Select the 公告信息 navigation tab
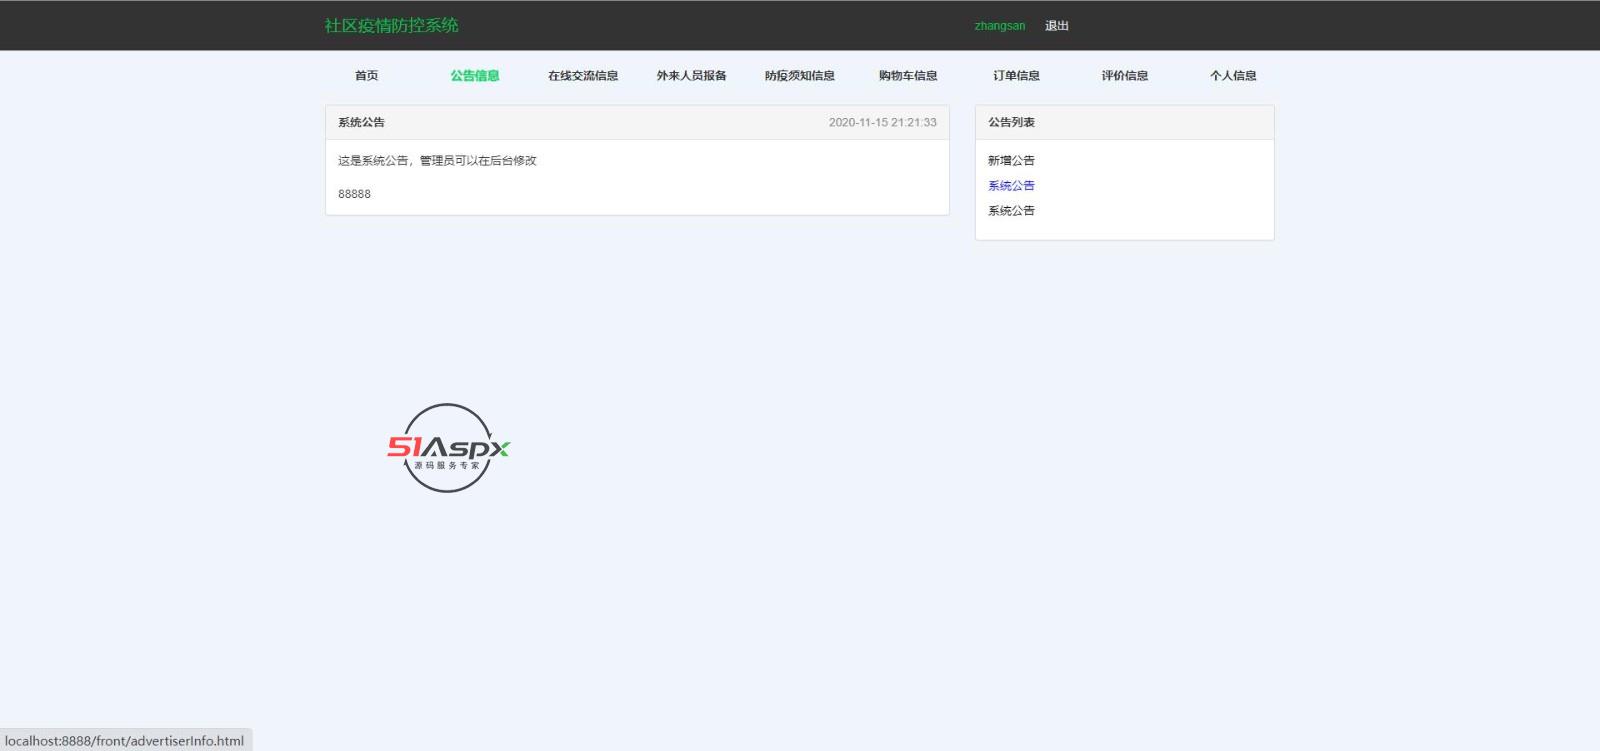Screen dimensions: 1600x751 click(474, 76)
